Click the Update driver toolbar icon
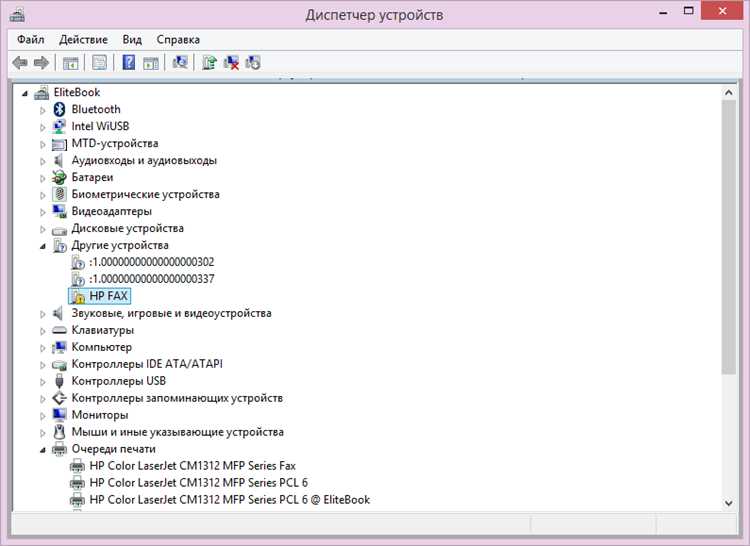The height and width of the screenshot is (546, 750). click(210, 63)
